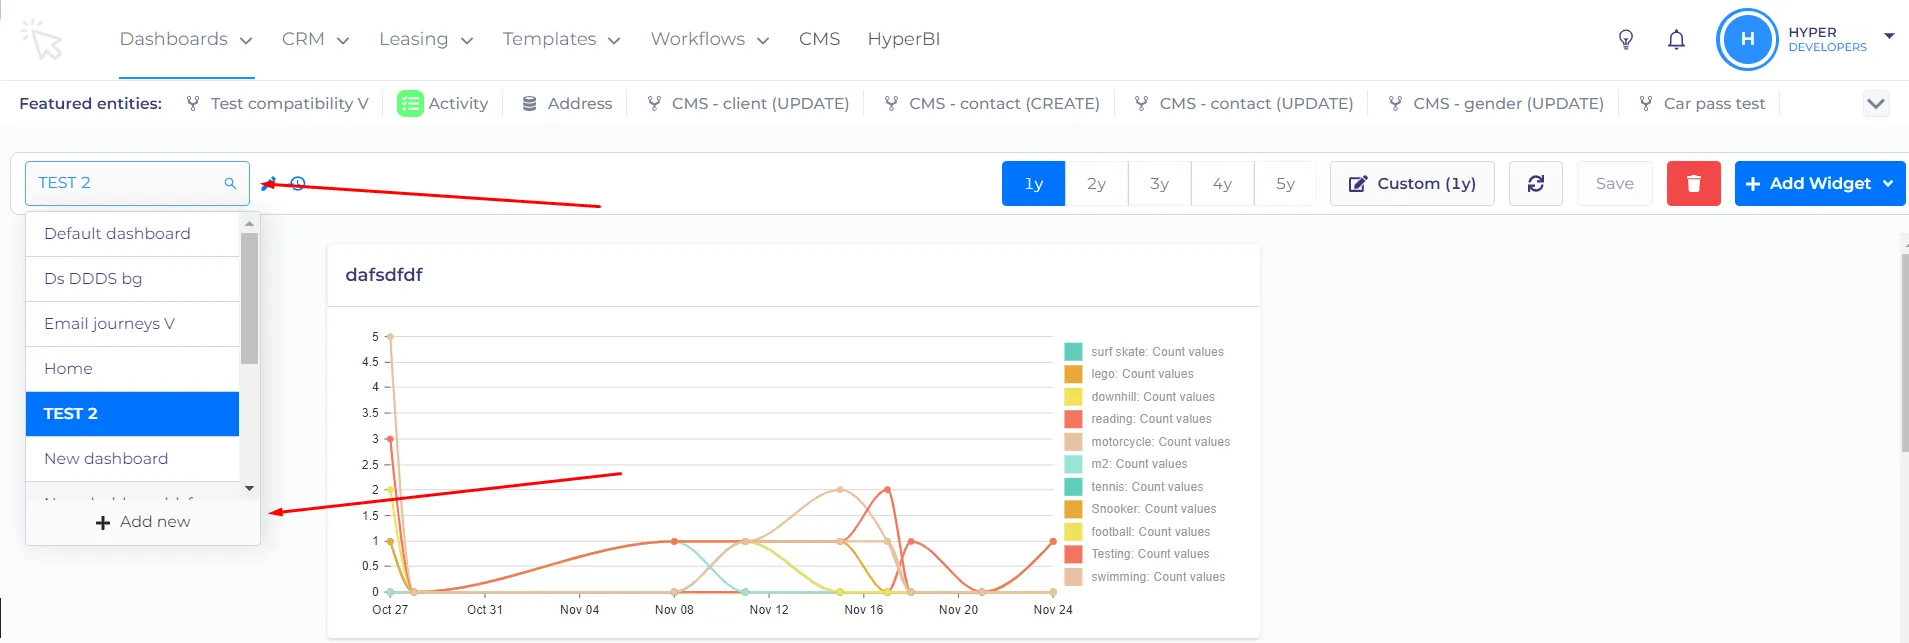The width and height of the screenshot is (1909, 643).
Task: Click the reading series red color swatch
Action: (1073, 419)
